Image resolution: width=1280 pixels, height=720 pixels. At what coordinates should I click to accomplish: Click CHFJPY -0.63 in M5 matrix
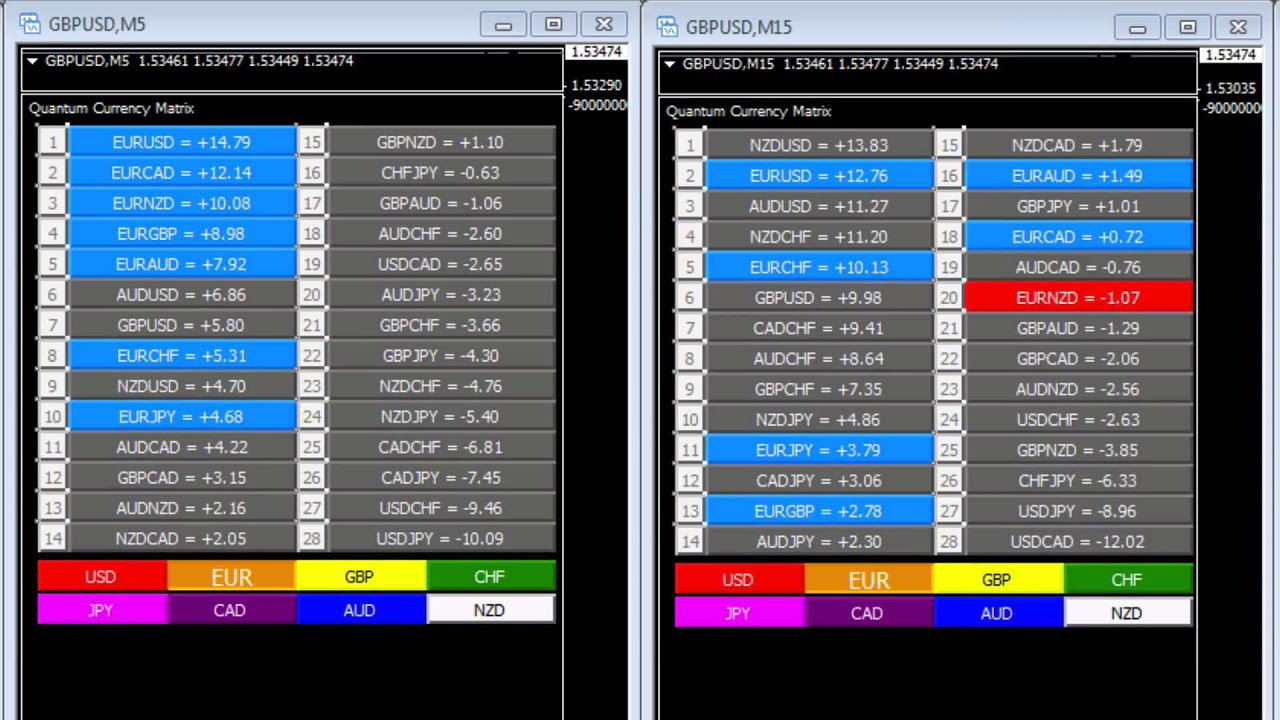[441, 173]
